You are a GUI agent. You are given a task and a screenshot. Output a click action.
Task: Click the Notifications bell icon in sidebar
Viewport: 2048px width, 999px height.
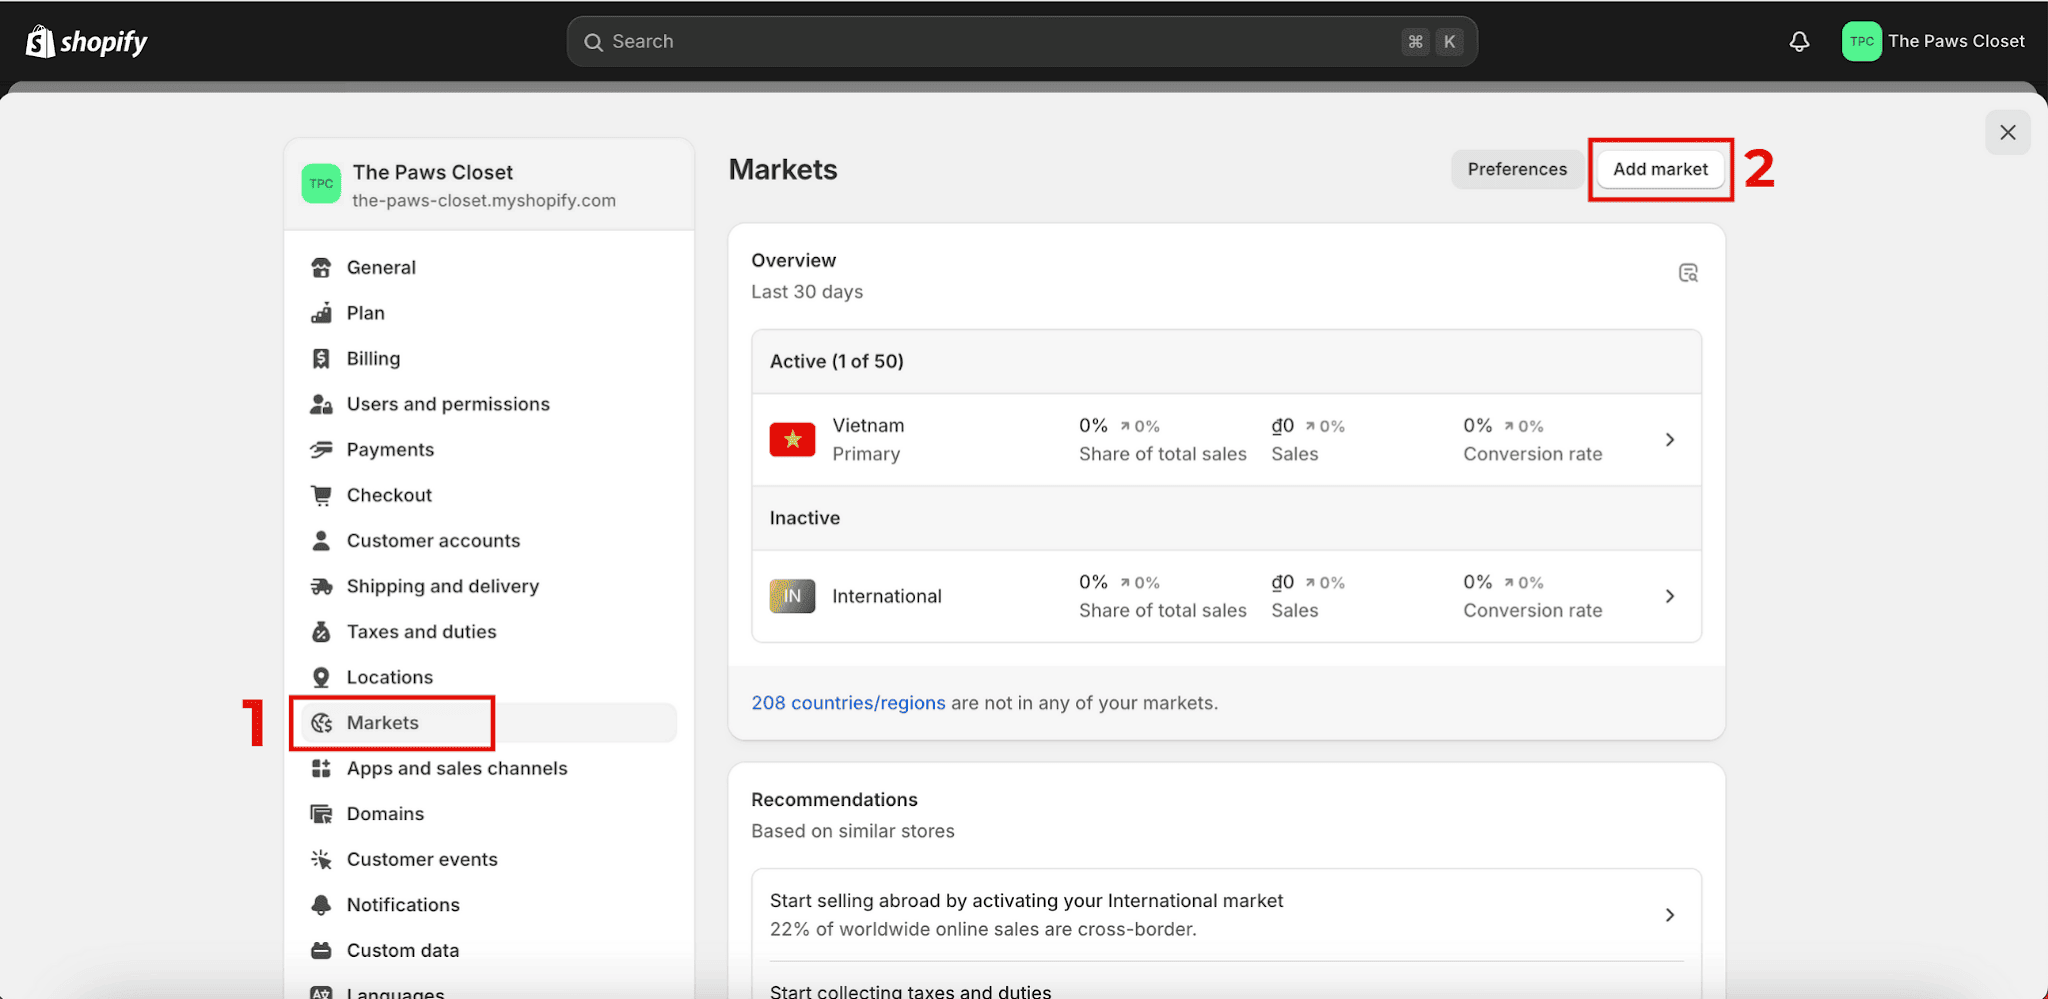tap(321, 905)
